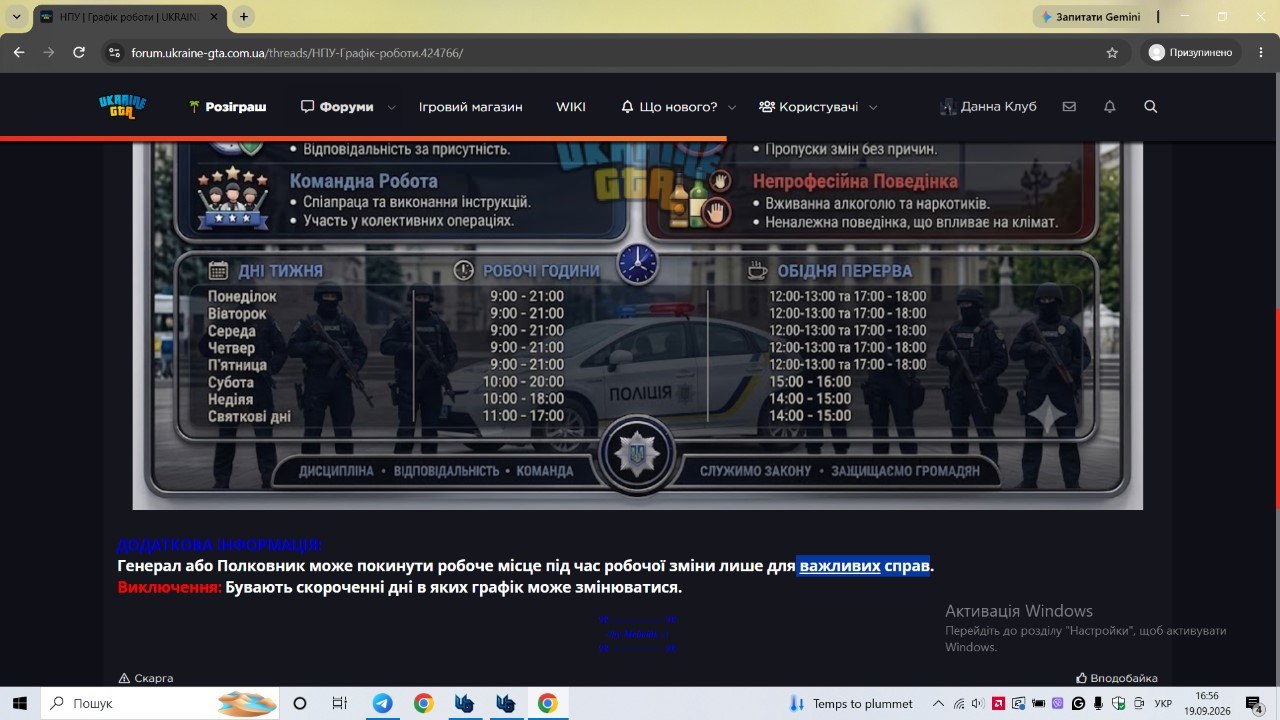Open Windows notification center
Screen dimensions: 1280x720
point(1257,703)
